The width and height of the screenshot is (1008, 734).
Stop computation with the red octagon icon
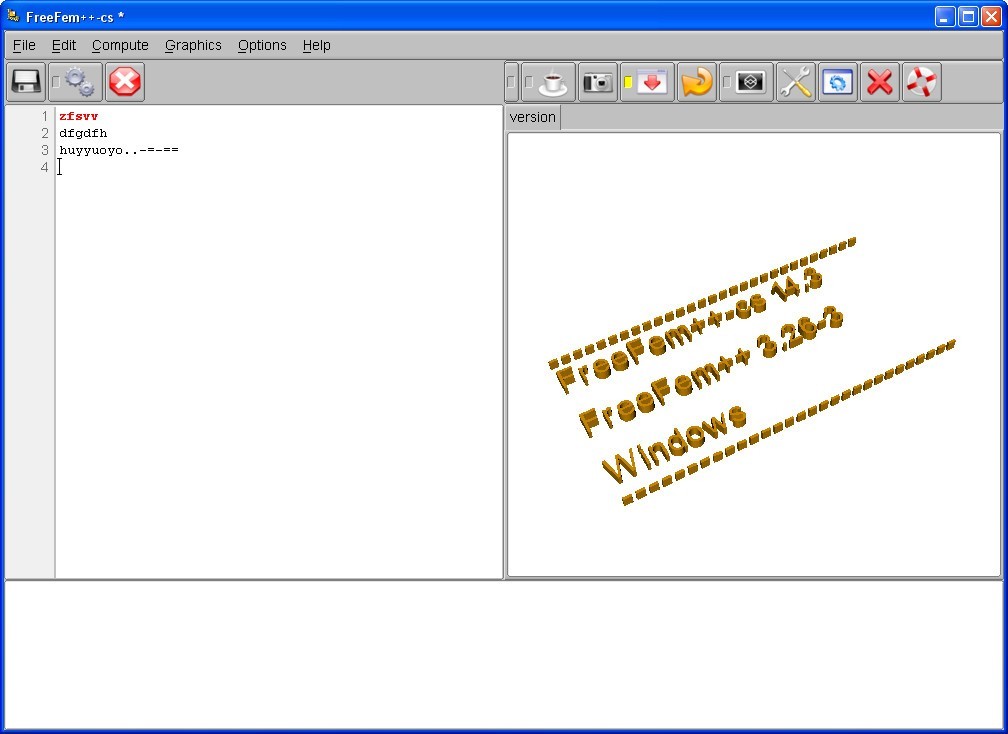click(125, 82)
